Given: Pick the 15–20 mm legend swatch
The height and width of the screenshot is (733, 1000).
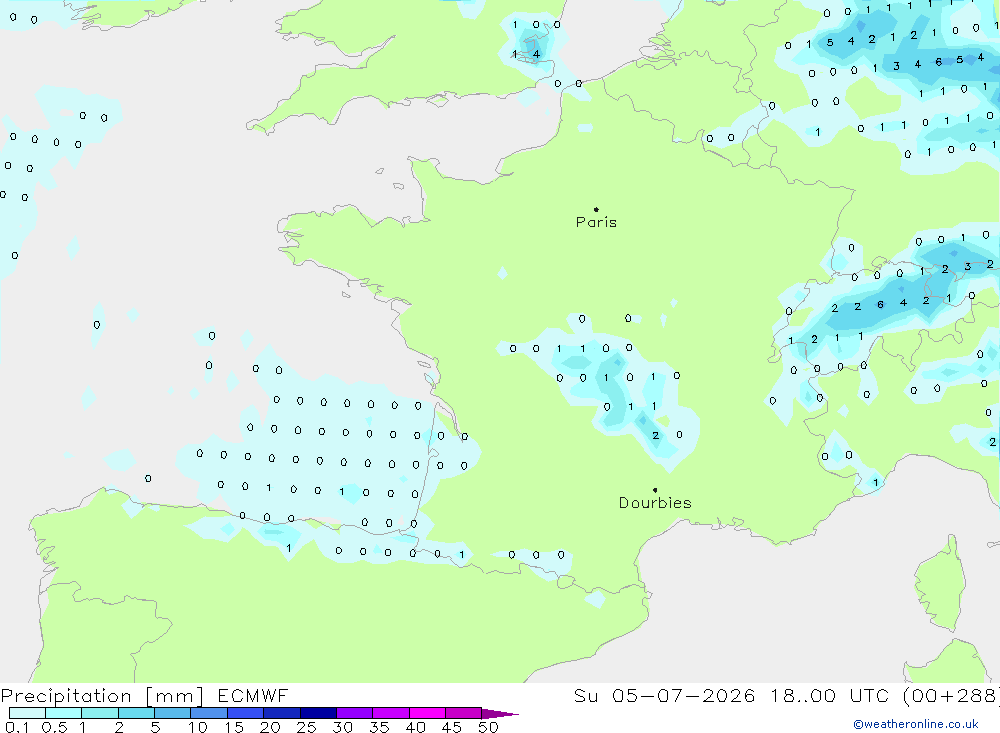Looking at the screenshot, I should (x=246, y=713).
